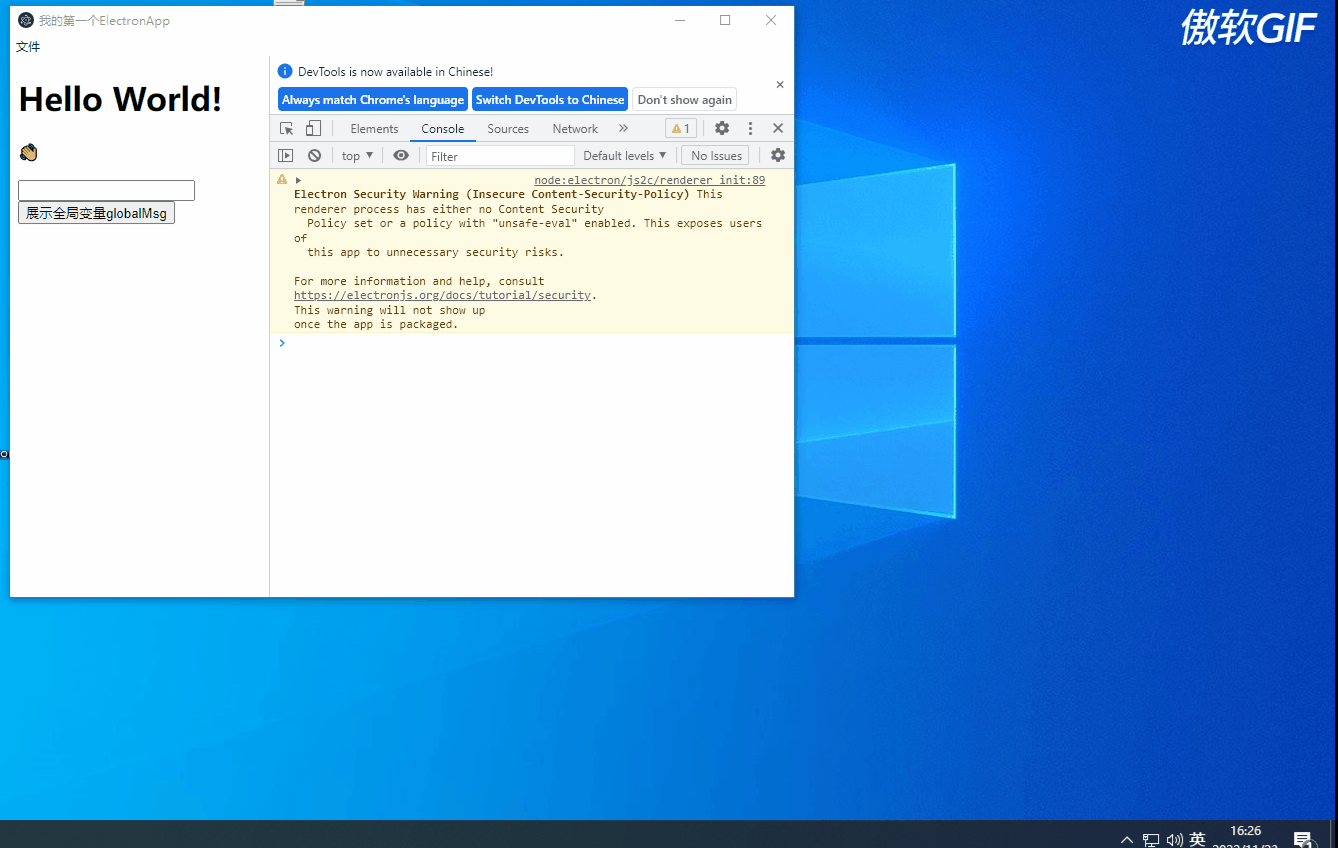Click the Electron Security Warning bold text
1338x848 pixels.
point(492,194)
